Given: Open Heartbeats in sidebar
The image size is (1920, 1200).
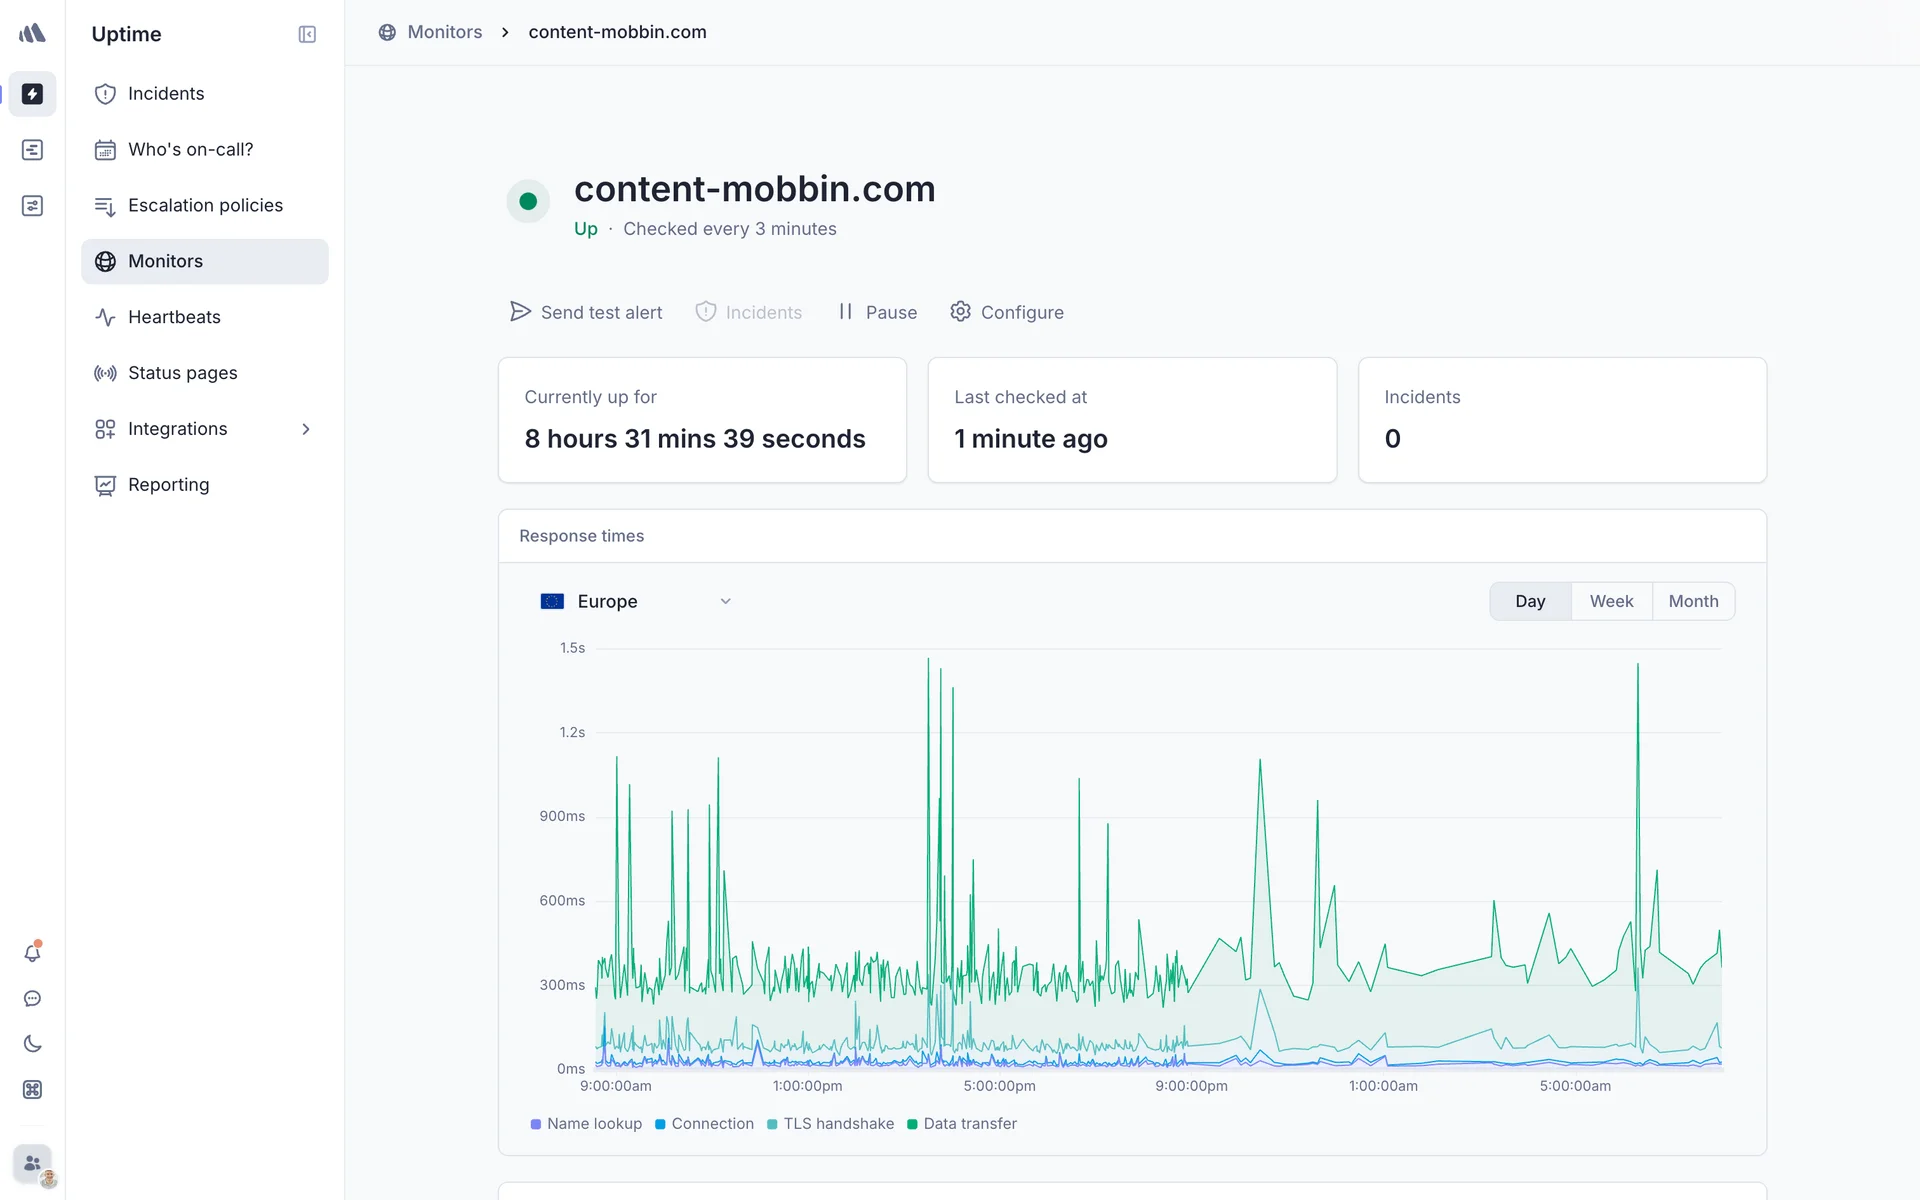Looking at the screenshot, I should (x=174, y=317).
